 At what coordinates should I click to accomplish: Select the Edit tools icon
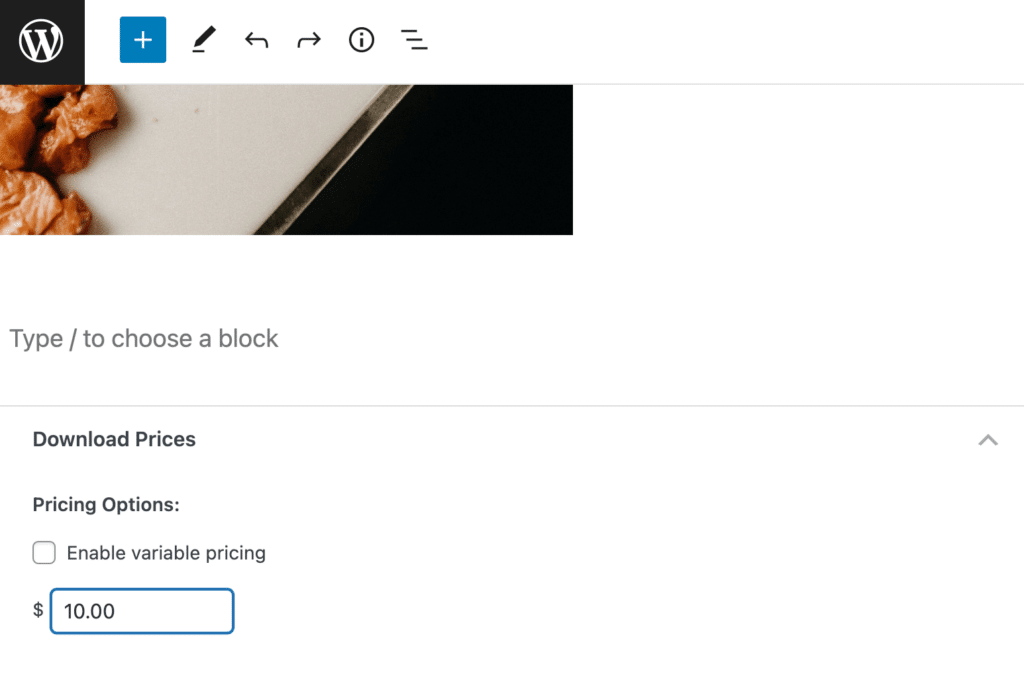203,40
